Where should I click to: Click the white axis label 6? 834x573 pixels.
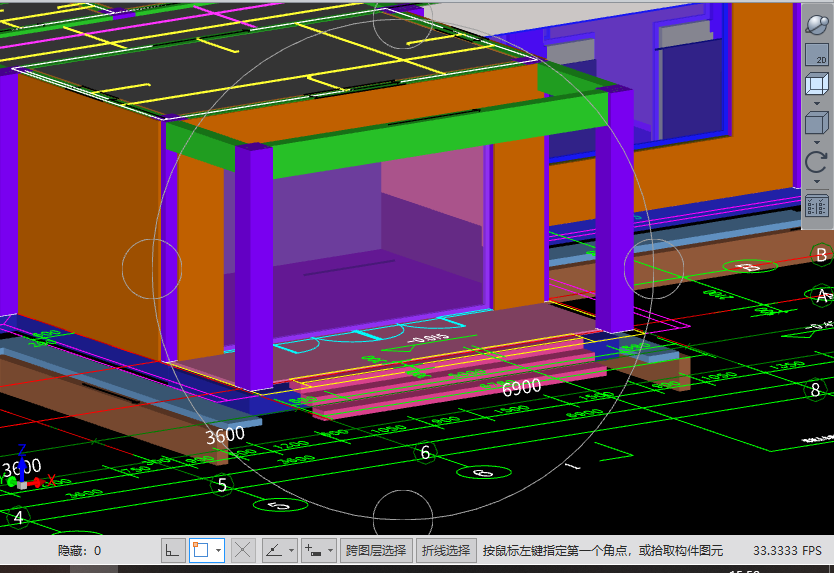pyautogui.click(x=425, y=453)
